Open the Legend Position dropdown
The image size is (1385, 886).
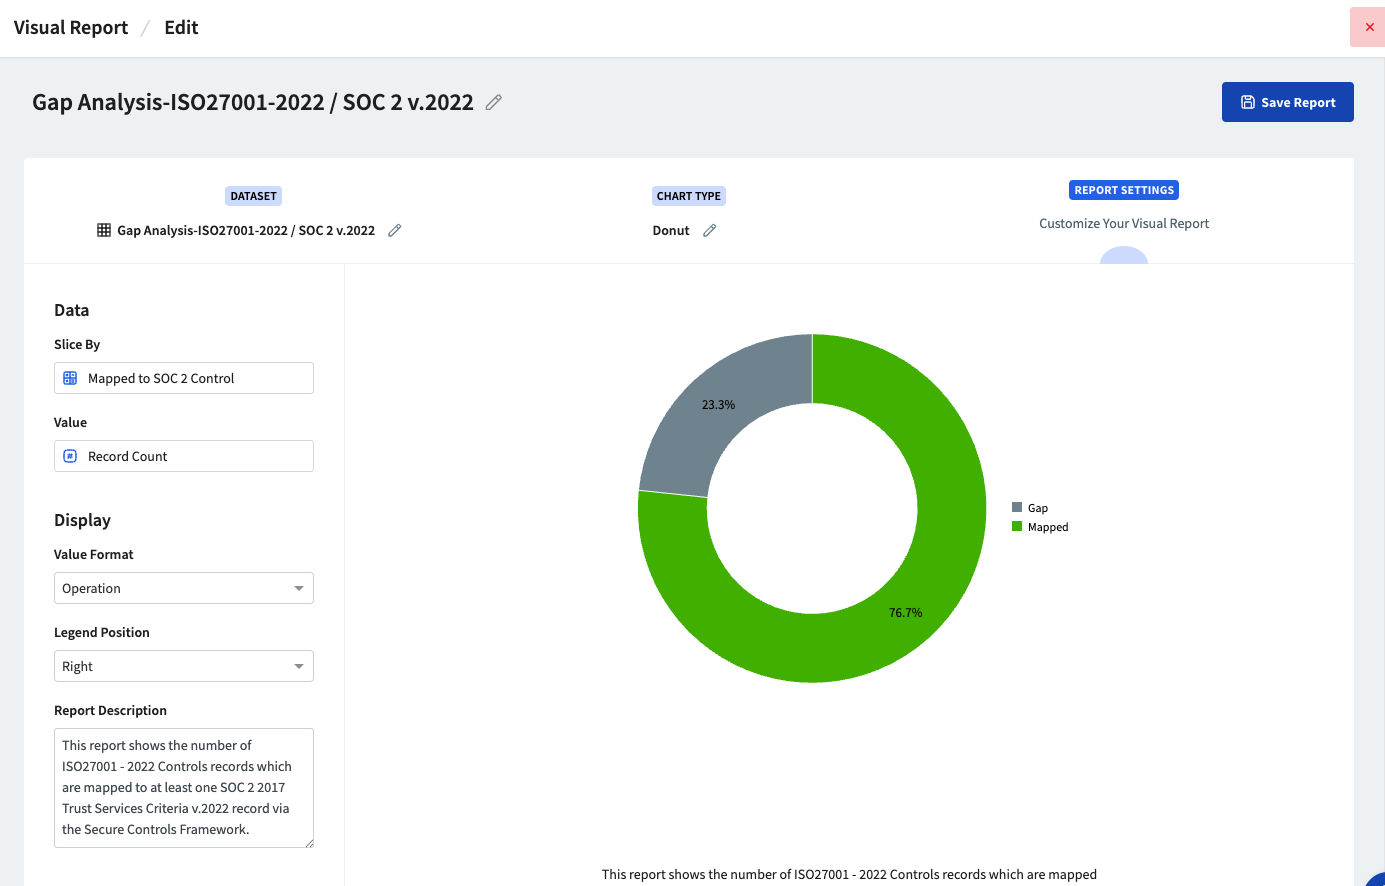[x=184, y=666]
